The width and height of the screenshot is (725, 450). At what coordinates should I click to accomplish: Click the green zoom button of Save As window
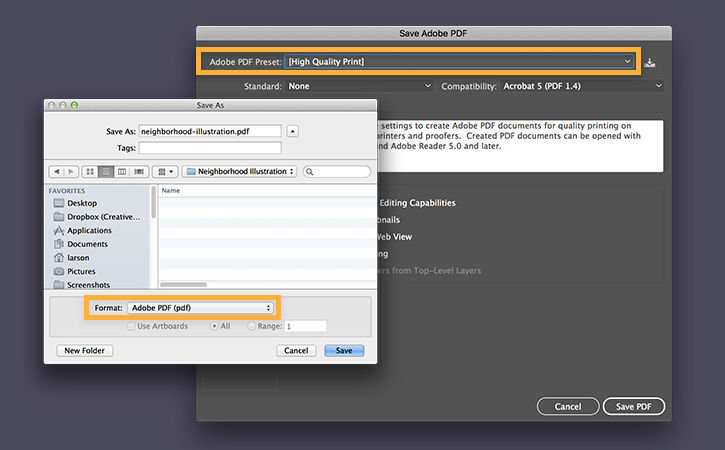coord(74,105)
